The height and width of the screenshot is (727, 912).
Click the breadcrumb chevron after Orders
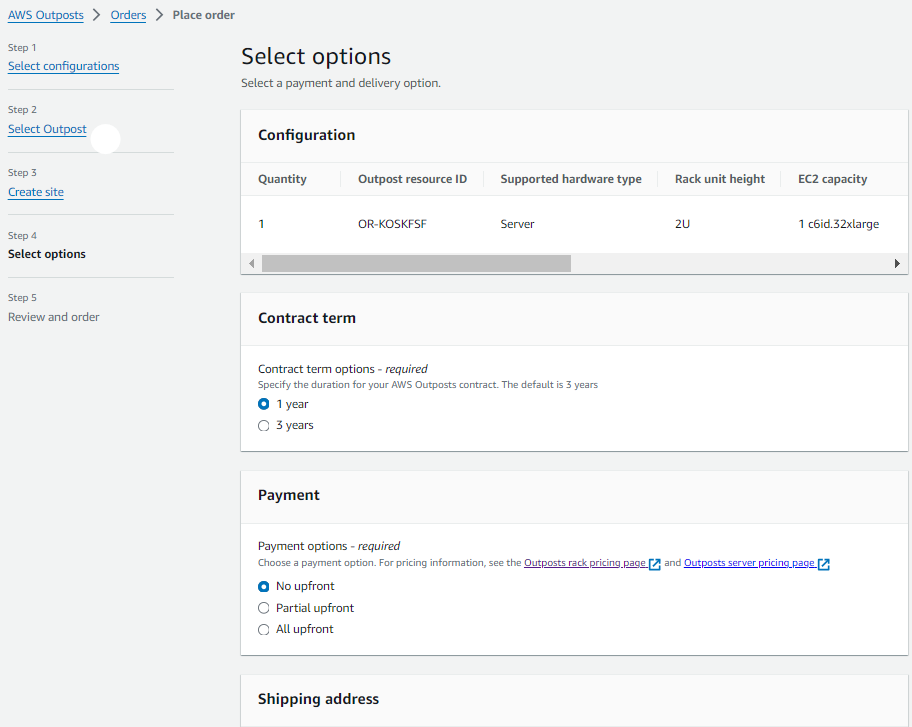pyautogui.click(x=159, y=15)
